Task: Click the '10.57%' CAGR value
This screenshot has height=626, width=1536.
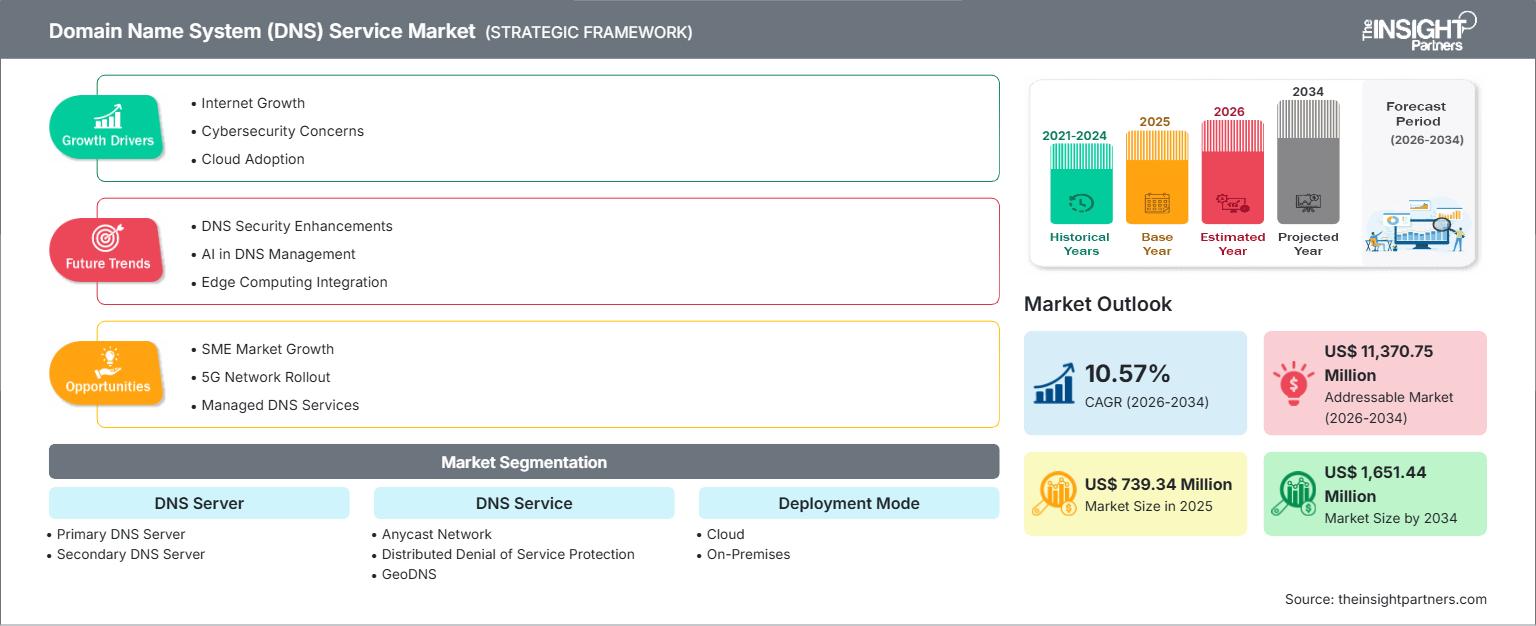Action: tap(1127, 374)
